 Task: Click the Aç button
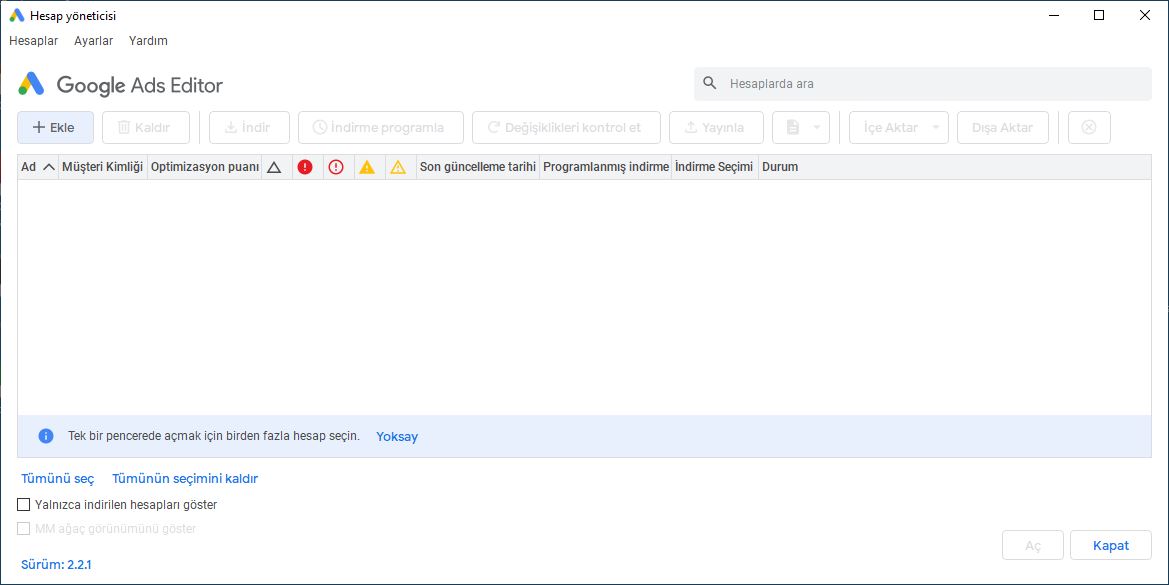1033,546
